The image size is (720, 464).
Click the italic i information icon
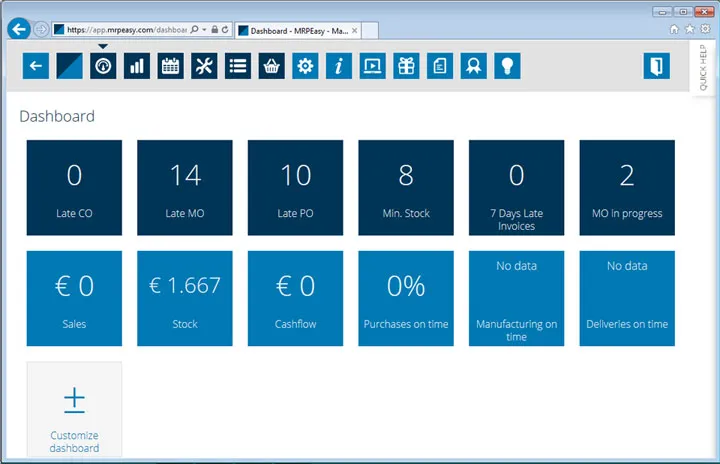click(339, 66)
